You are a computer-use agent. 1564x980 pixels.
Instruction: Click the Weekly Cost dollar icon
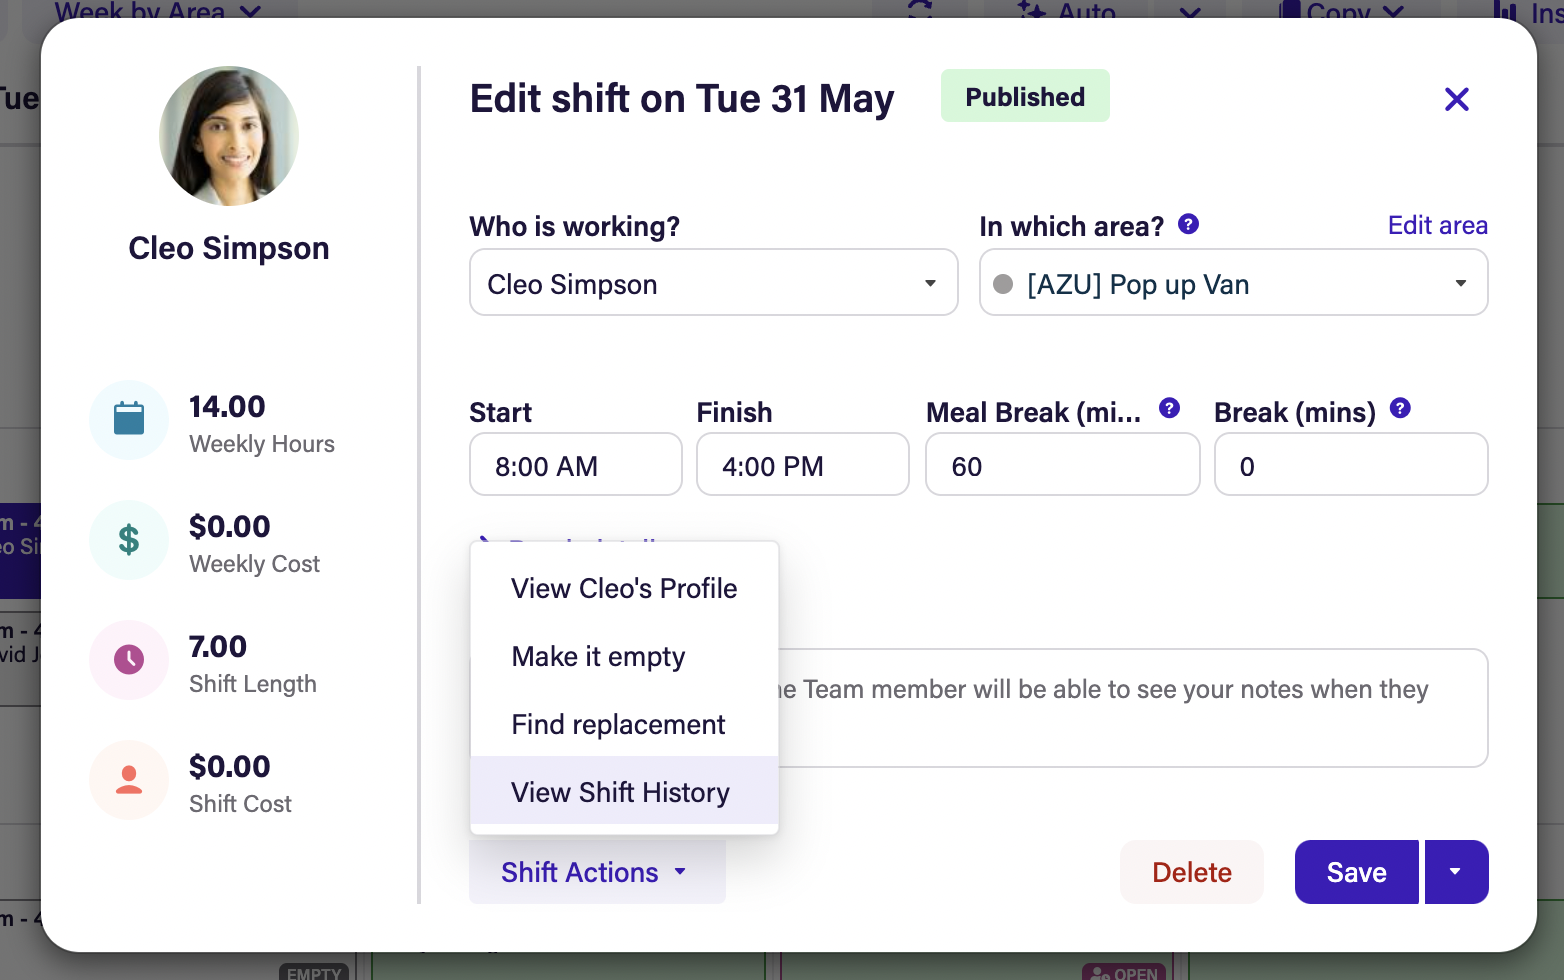(x=129, y=539)
